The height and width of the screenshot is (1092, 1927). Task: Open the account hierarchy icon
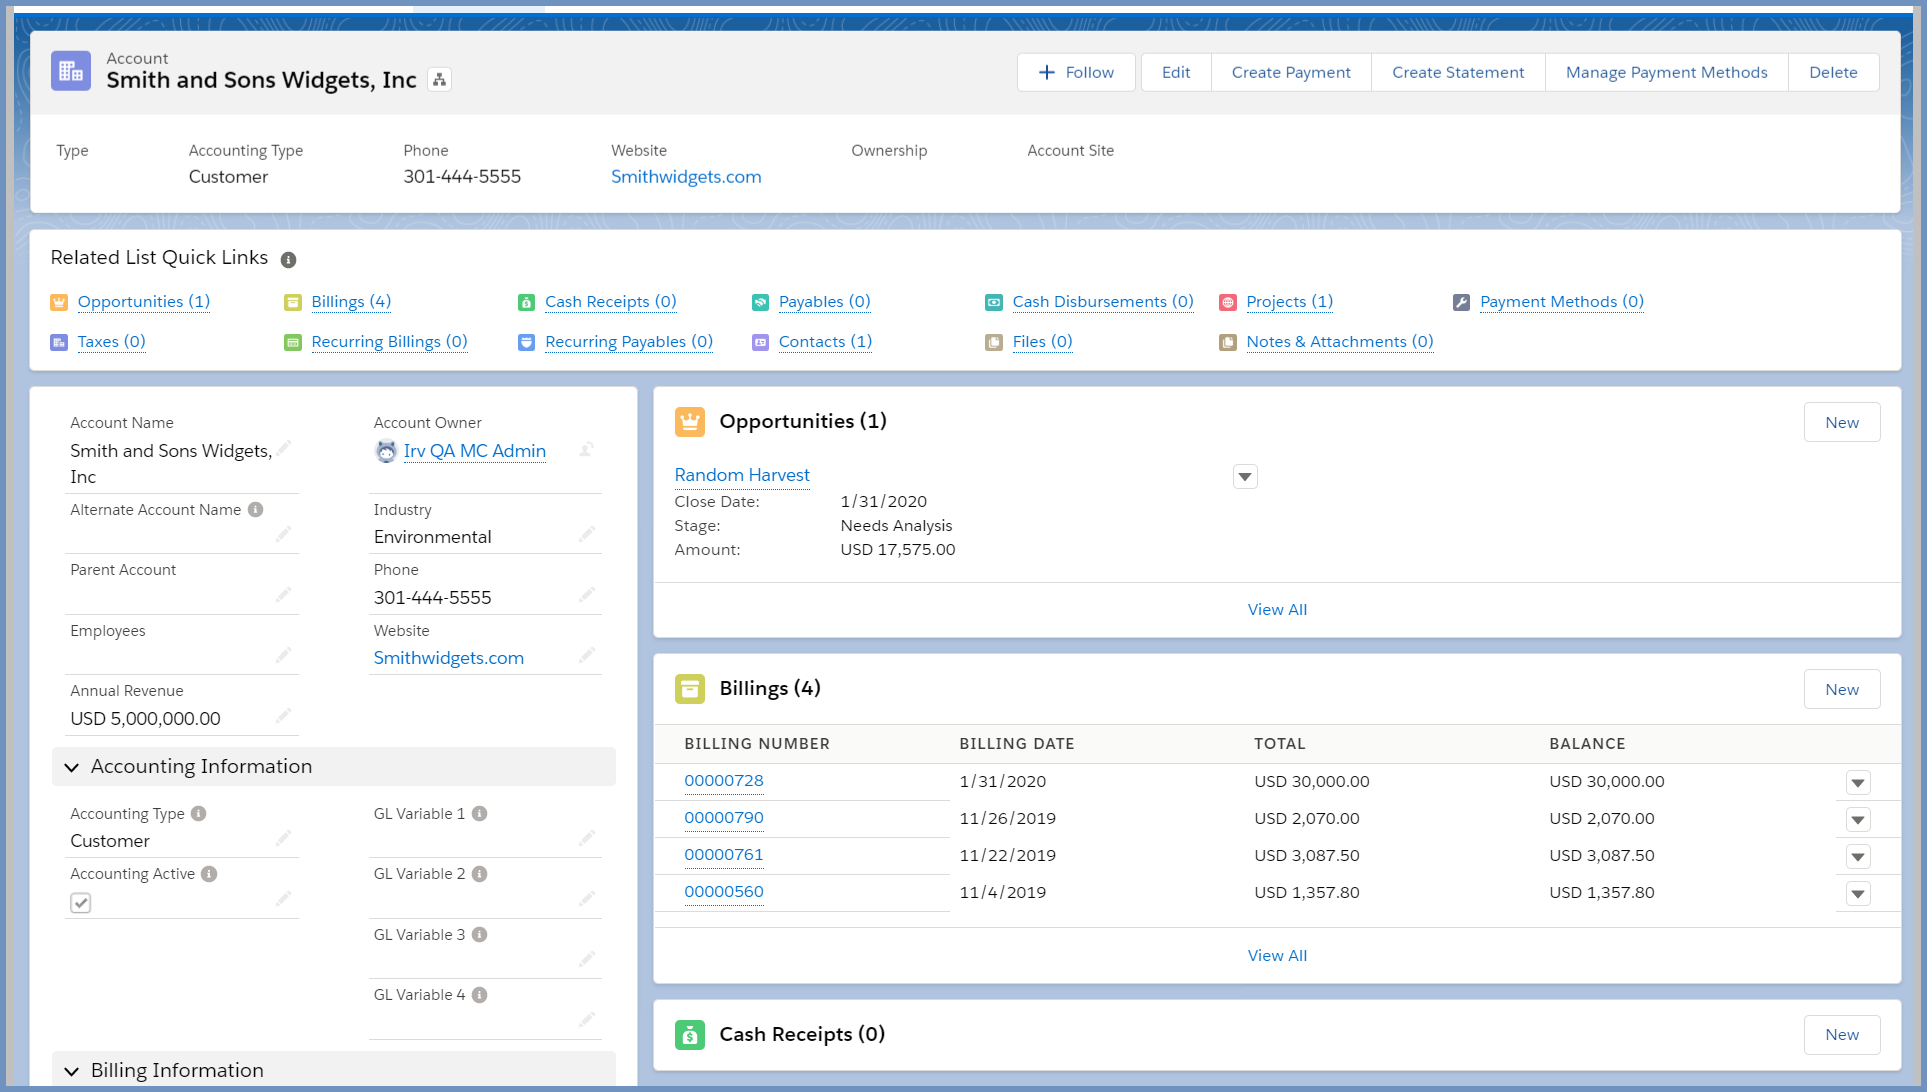(439, 80)
